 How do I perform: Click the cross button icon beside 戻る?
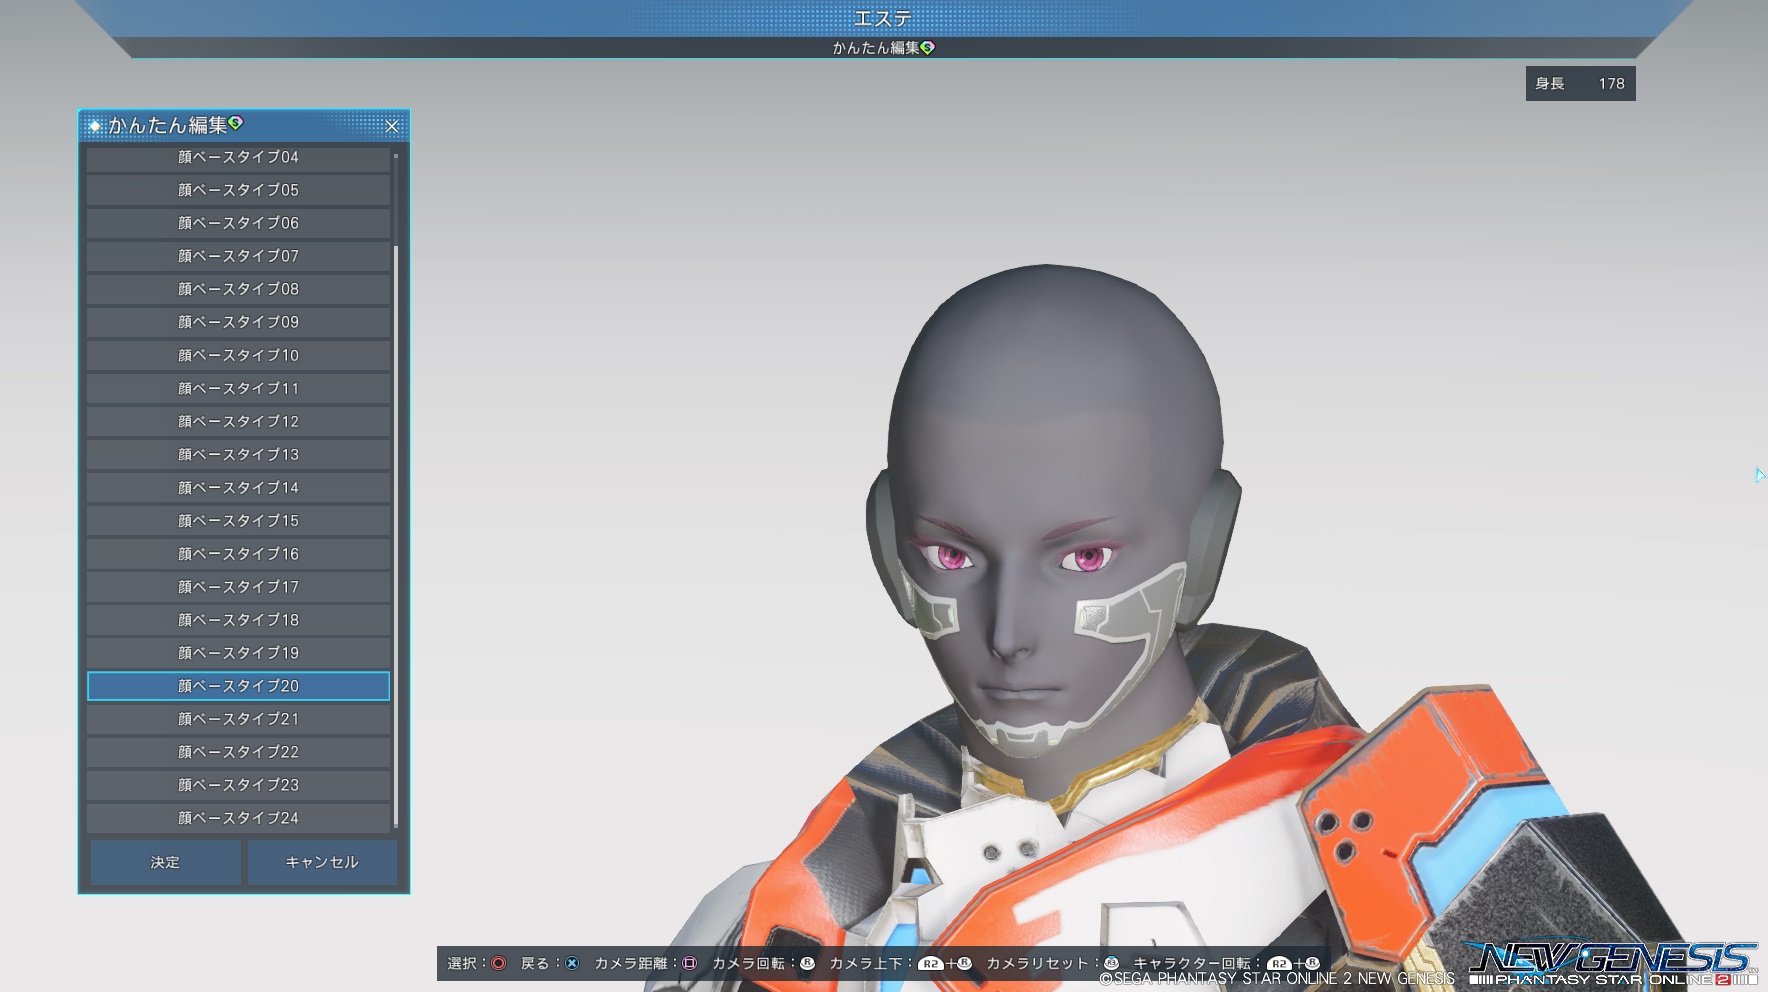click(x=572, y=963)
